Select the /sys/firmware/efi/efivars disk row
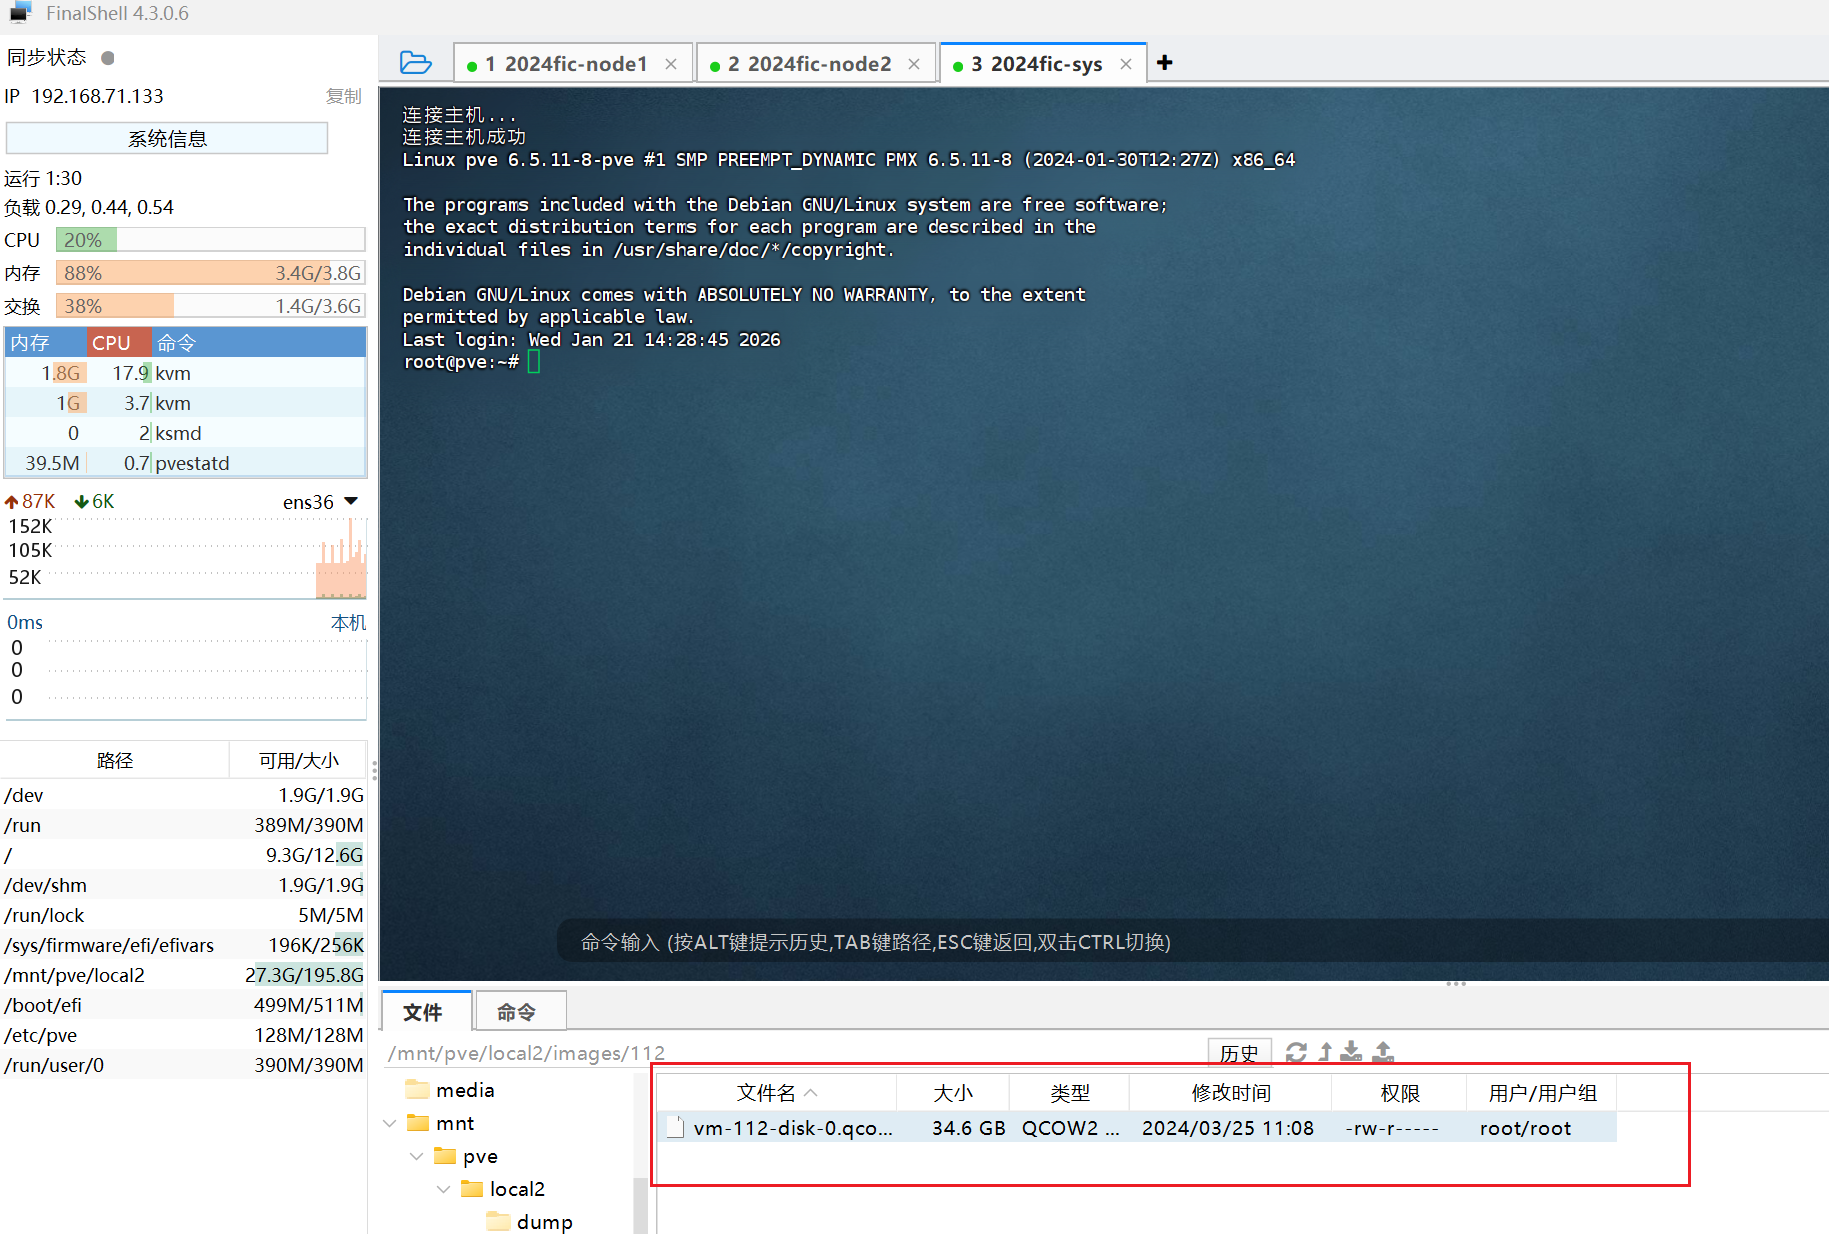1829x1234 pixels. click(184, 945)
